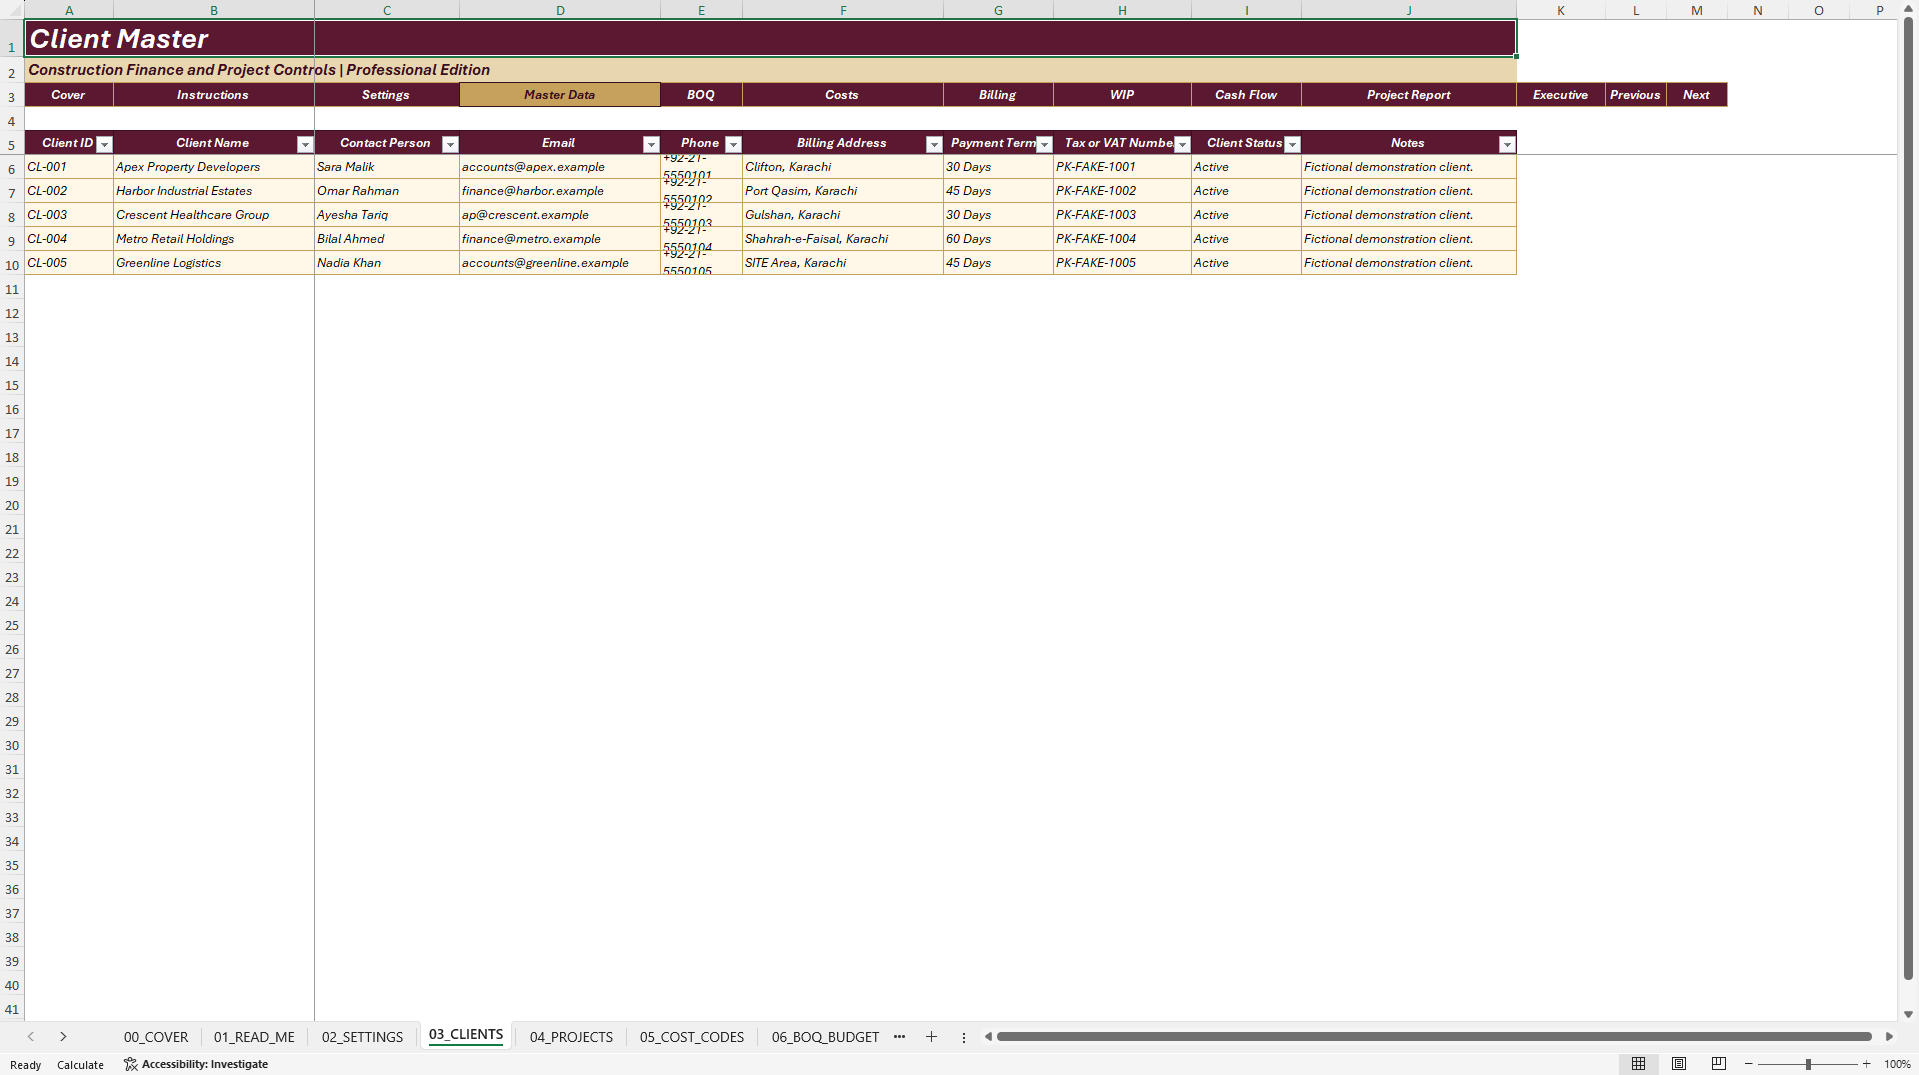Open the 04_PROJECTS sheet tab
This screenshot has height=1075, width=1919.
click(x=571, y=1037)
